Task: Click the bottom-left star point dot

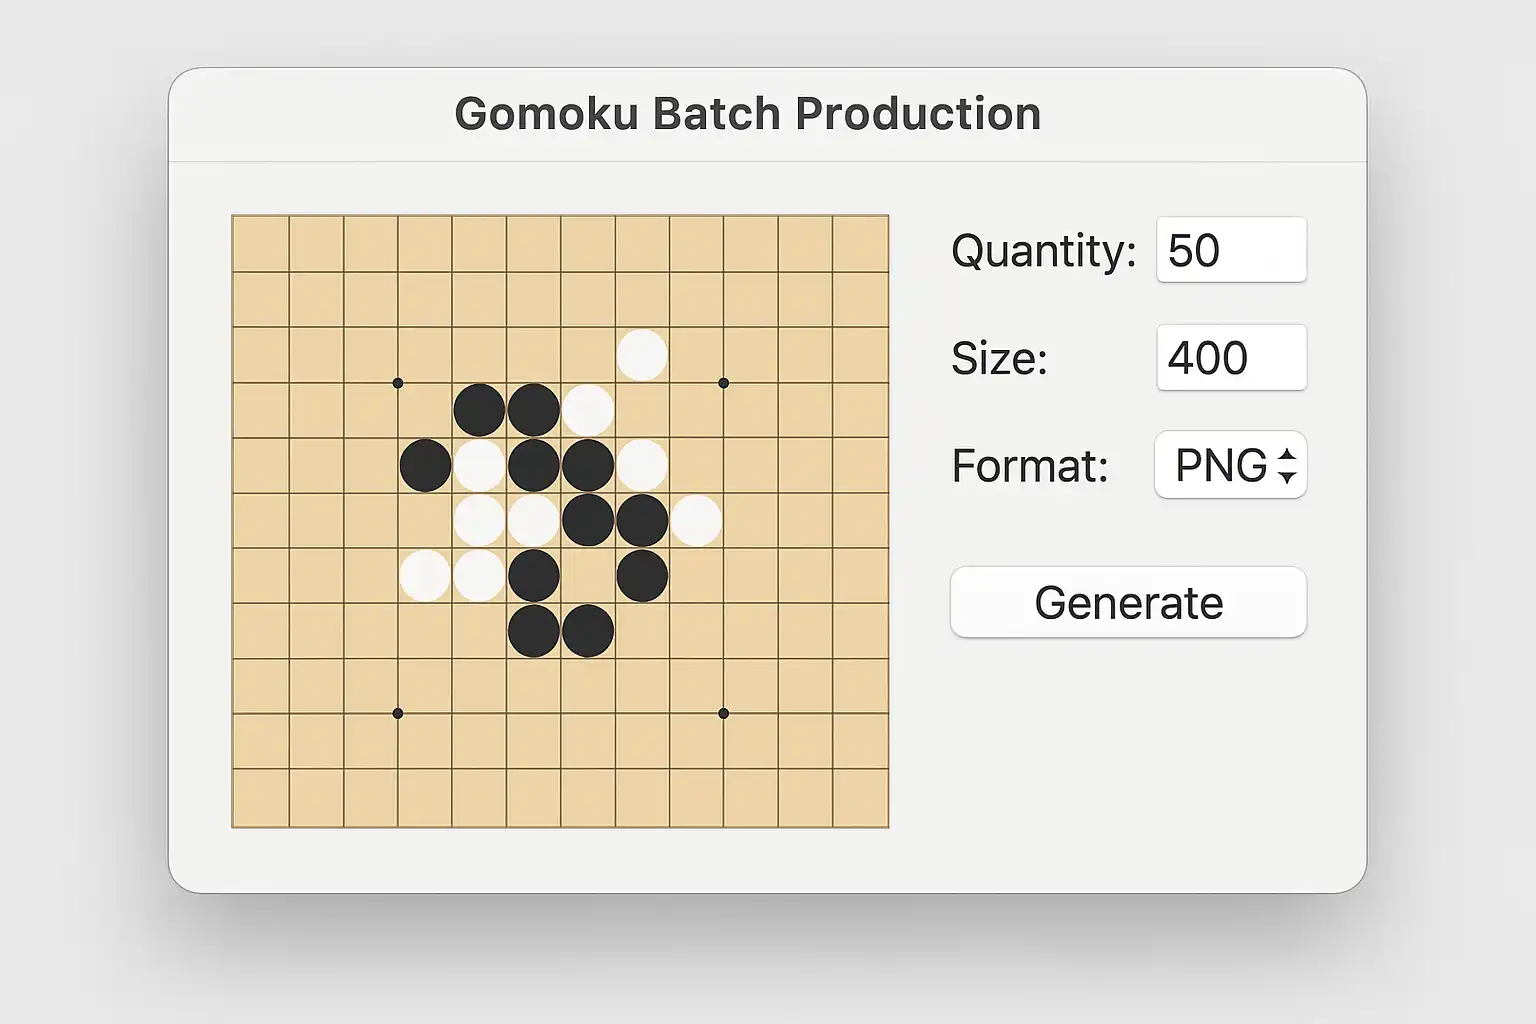Action: pos(398,713)
